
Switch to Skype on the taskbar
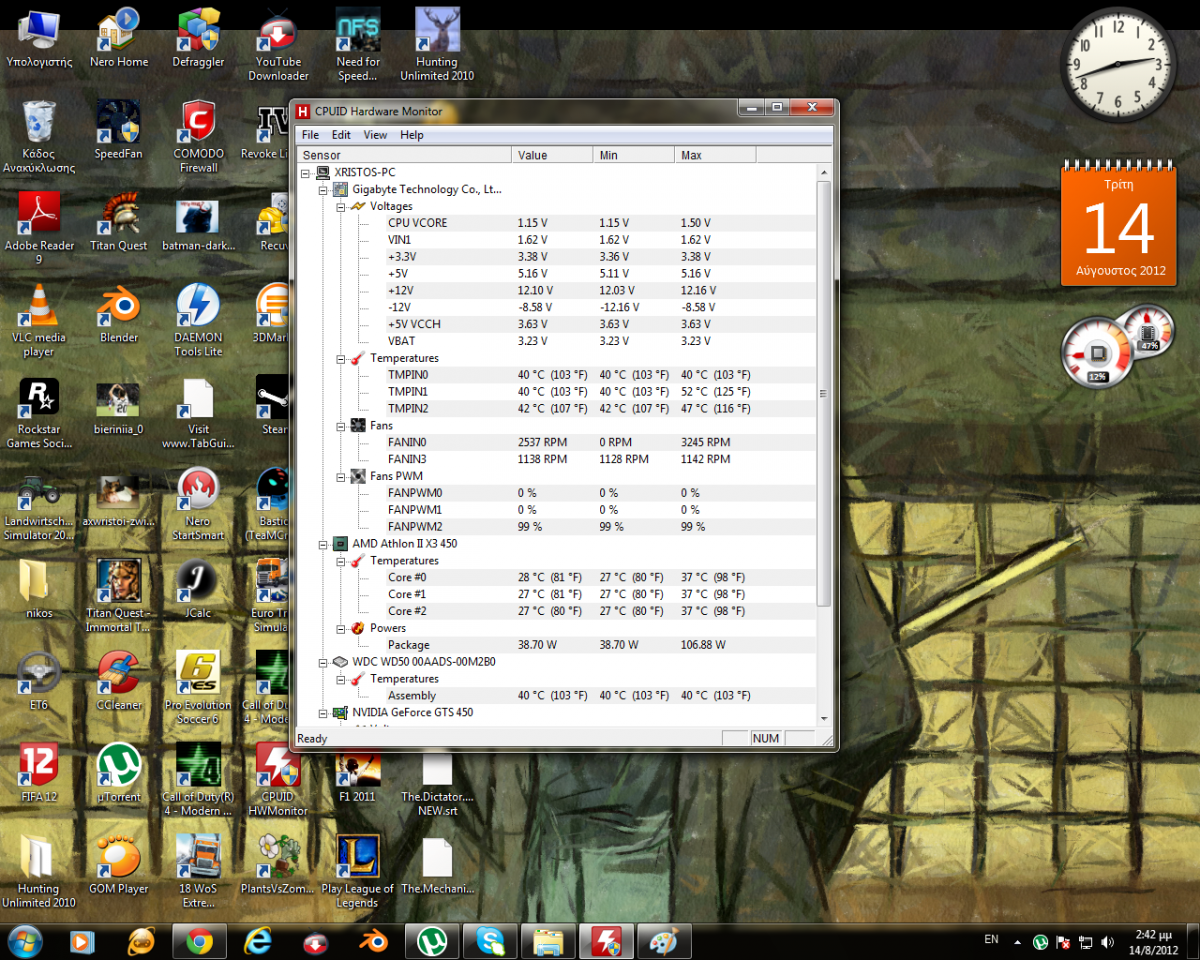tap(490, 941)
